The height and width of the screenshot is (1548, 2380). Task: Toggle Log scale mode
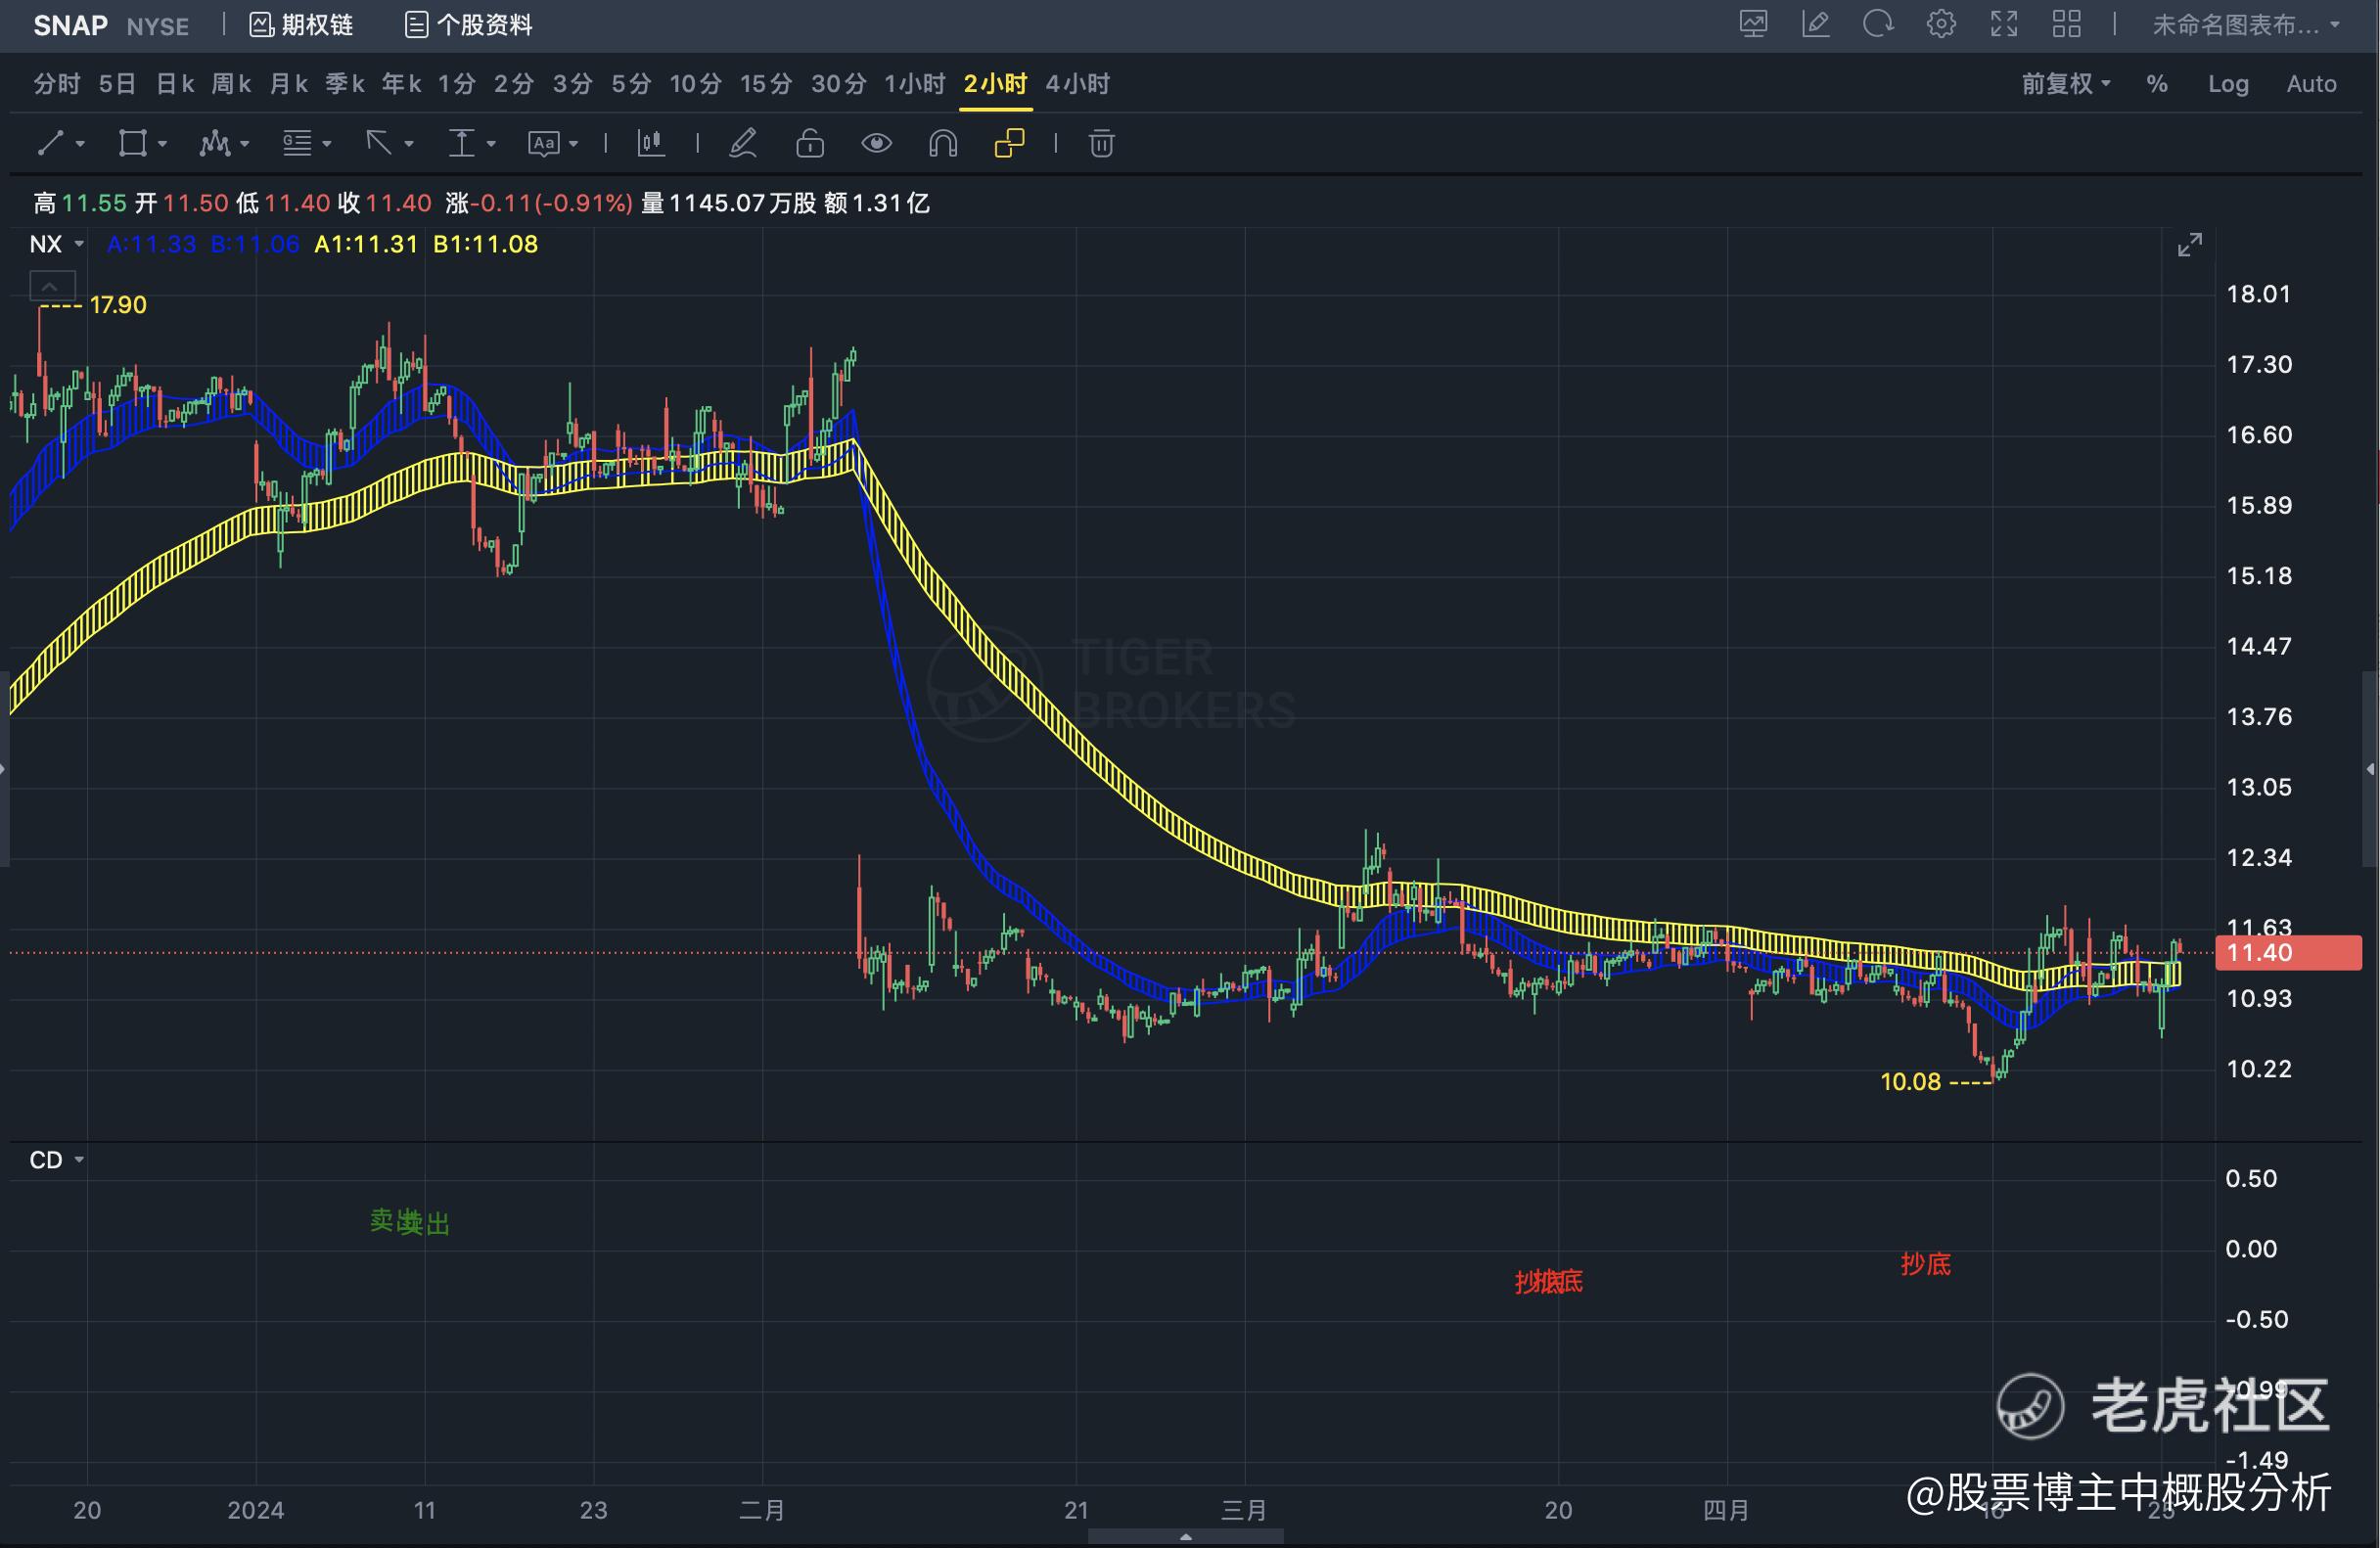pos(2227,84)
